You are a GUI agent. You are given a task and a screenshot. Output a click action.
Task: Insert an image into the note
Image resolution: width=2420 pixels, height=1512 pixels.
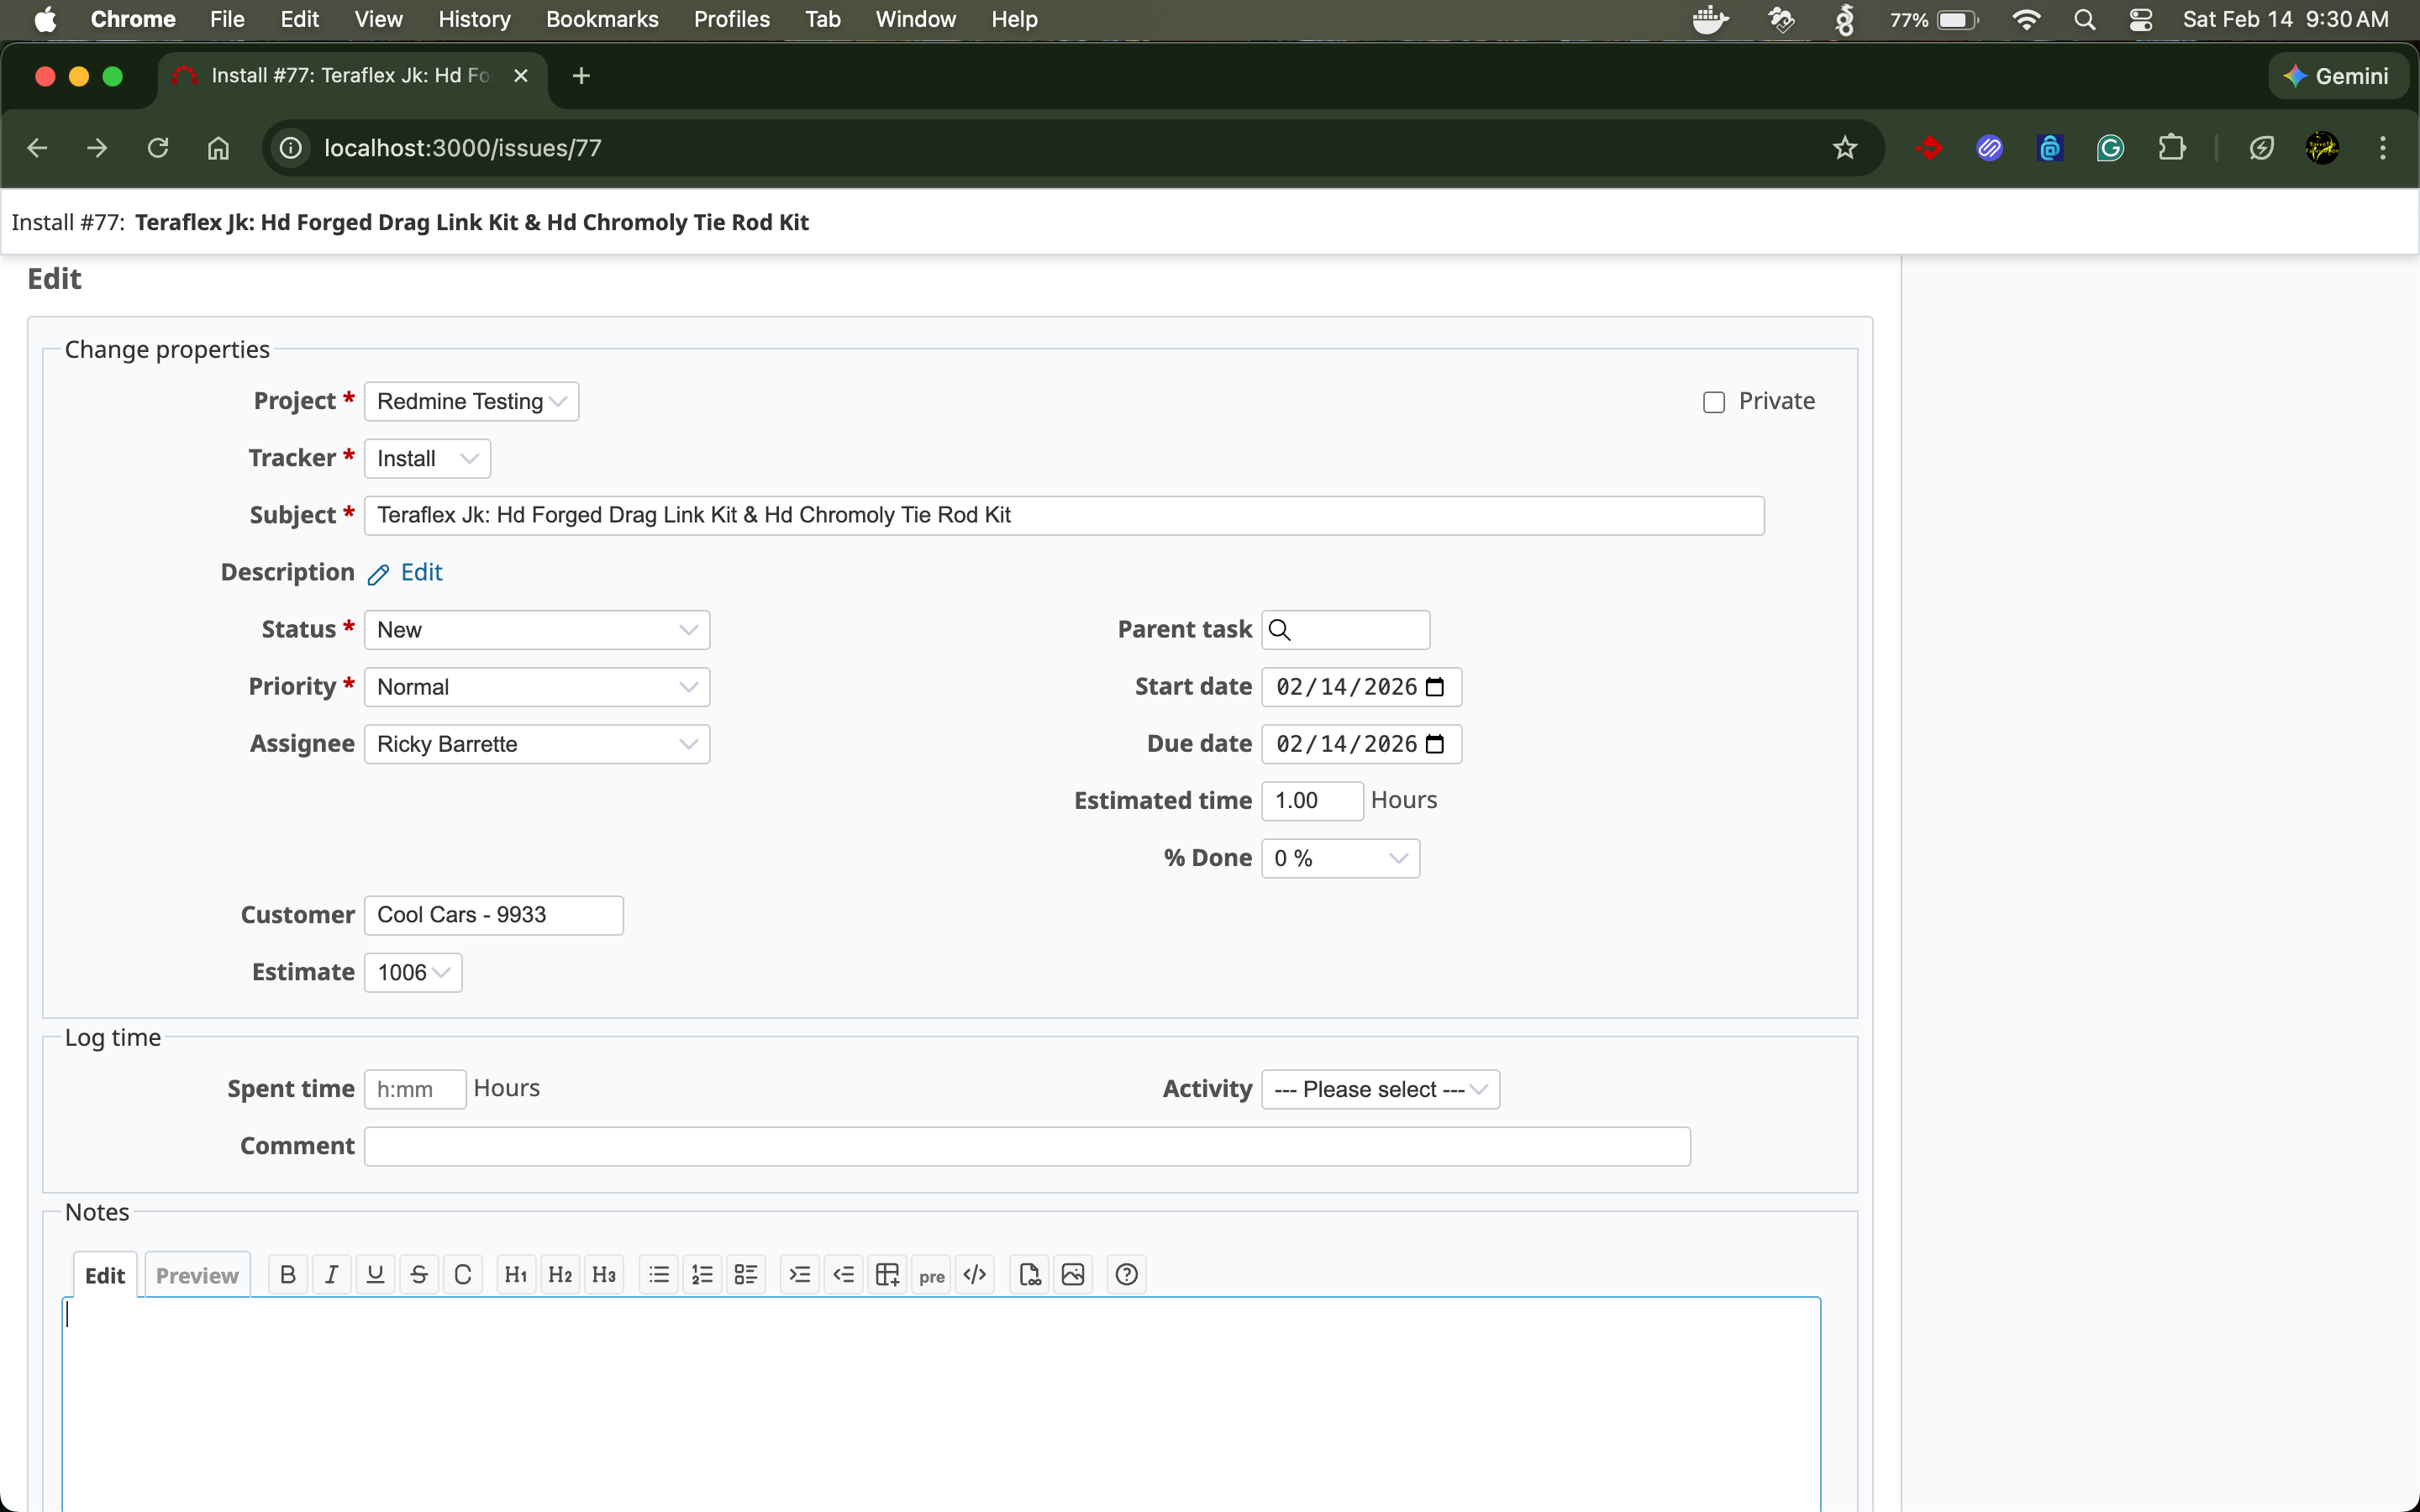click(1073, 1274)
